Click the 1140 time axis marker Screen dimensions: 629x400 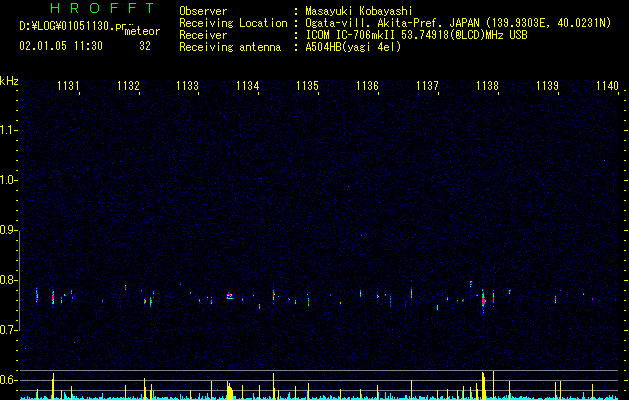tap(607, 85)
